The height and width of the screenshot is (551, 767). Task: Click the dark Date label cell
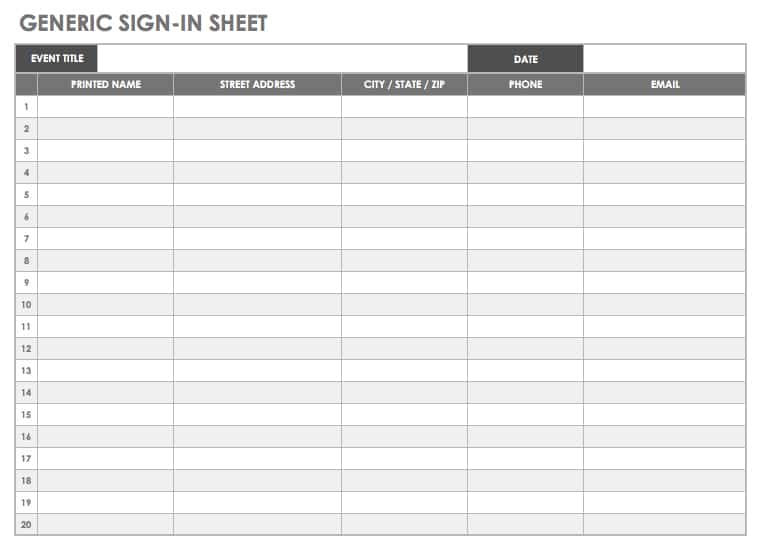(x=525, y=59)
